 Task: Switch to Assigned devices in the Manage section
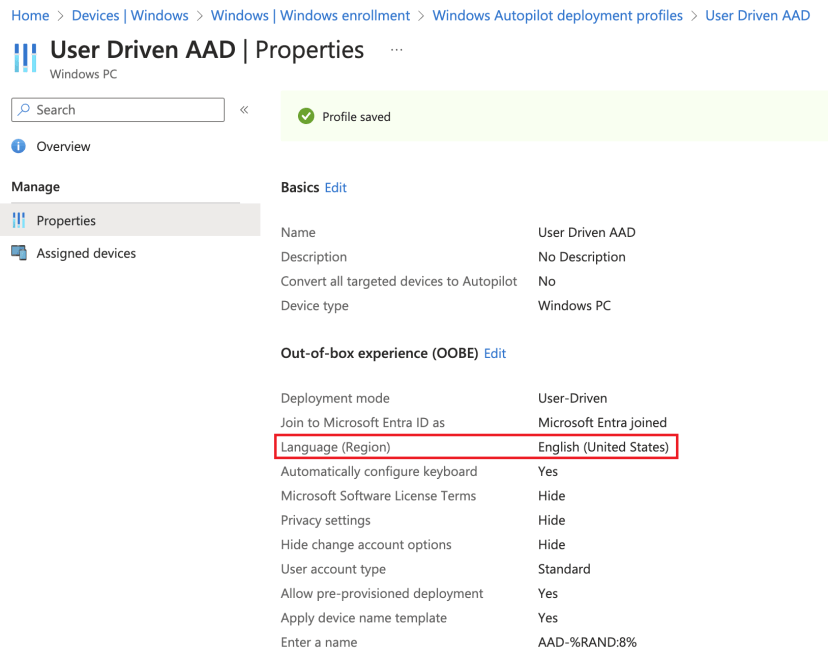coord(85,253)
